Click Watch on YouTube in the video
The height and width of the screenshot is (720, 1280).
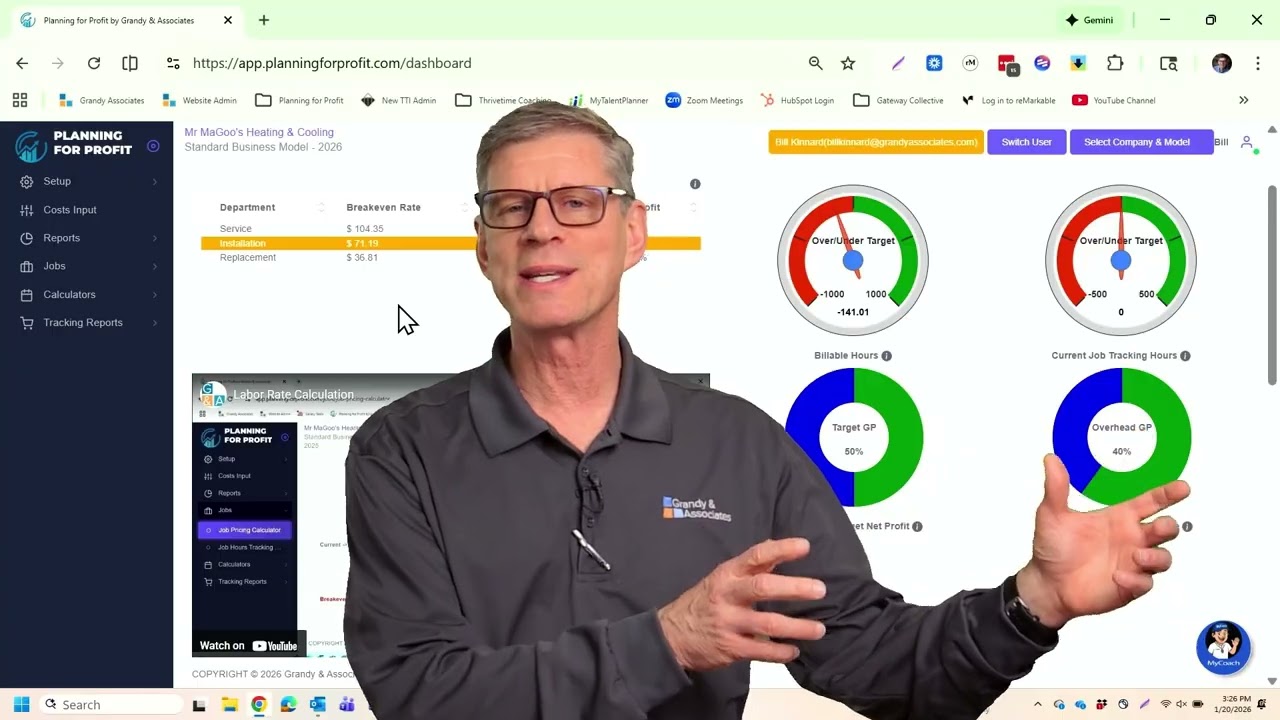(x=248, y=646)
